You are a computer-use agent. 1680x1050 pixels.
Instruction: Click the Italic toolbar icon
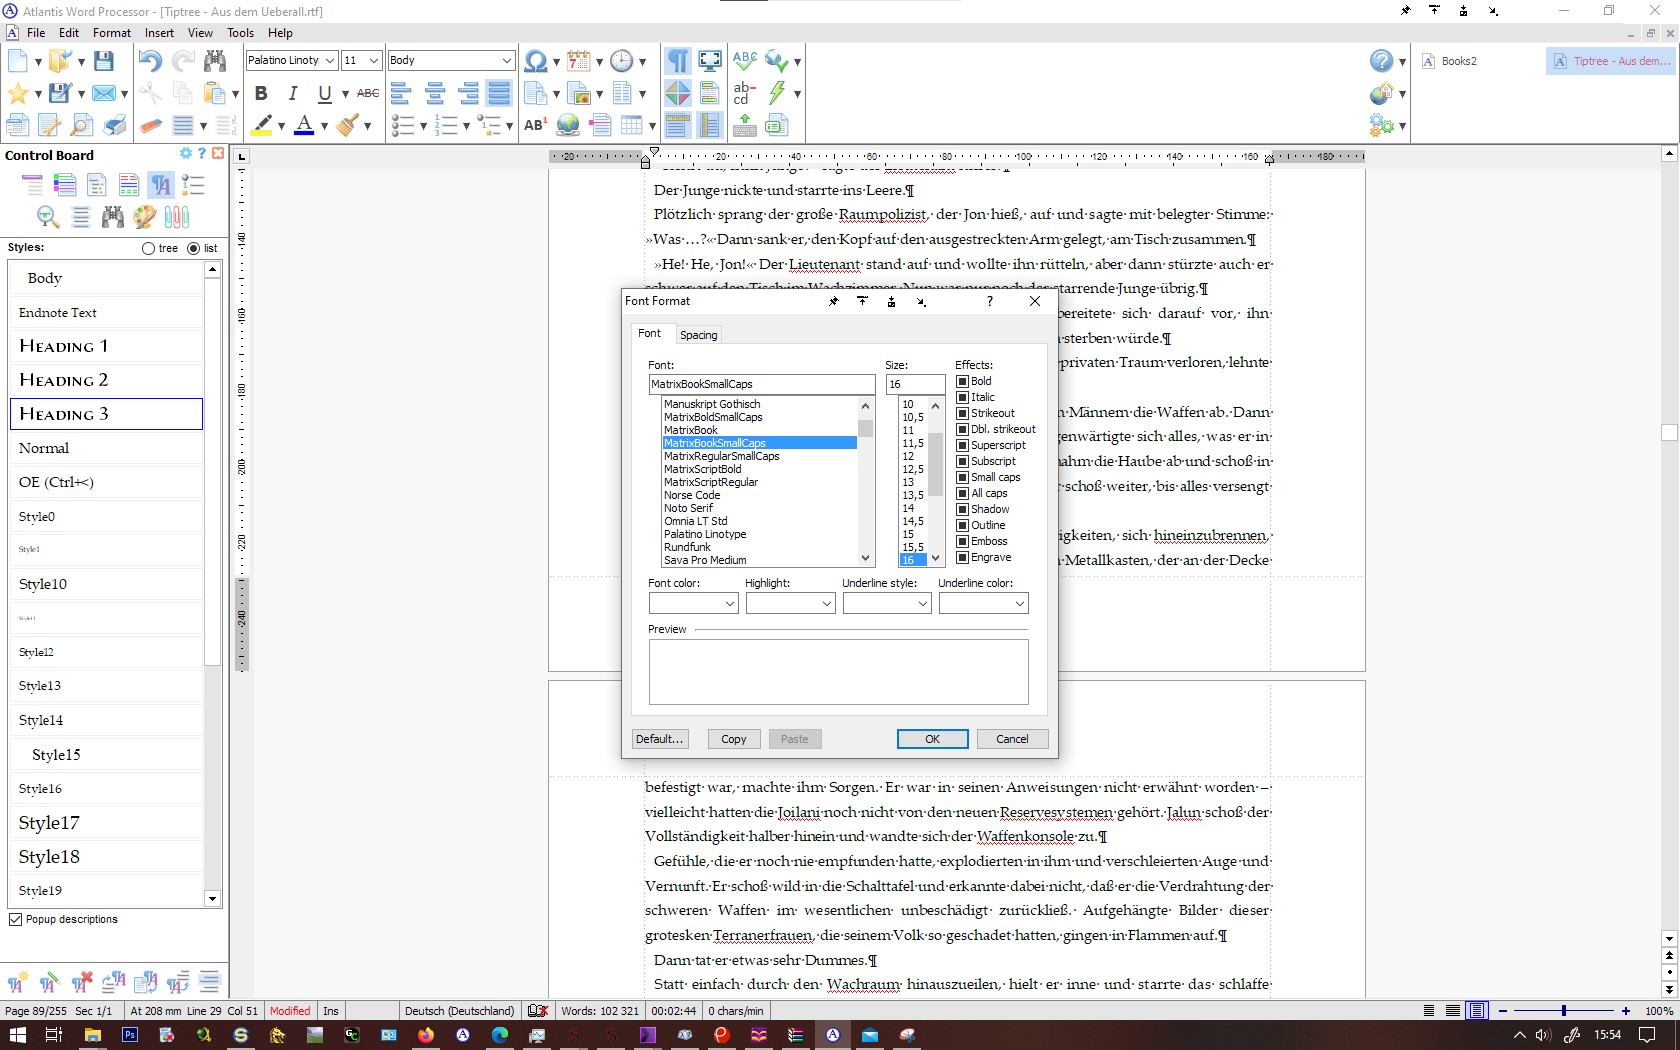coord(293,93)
